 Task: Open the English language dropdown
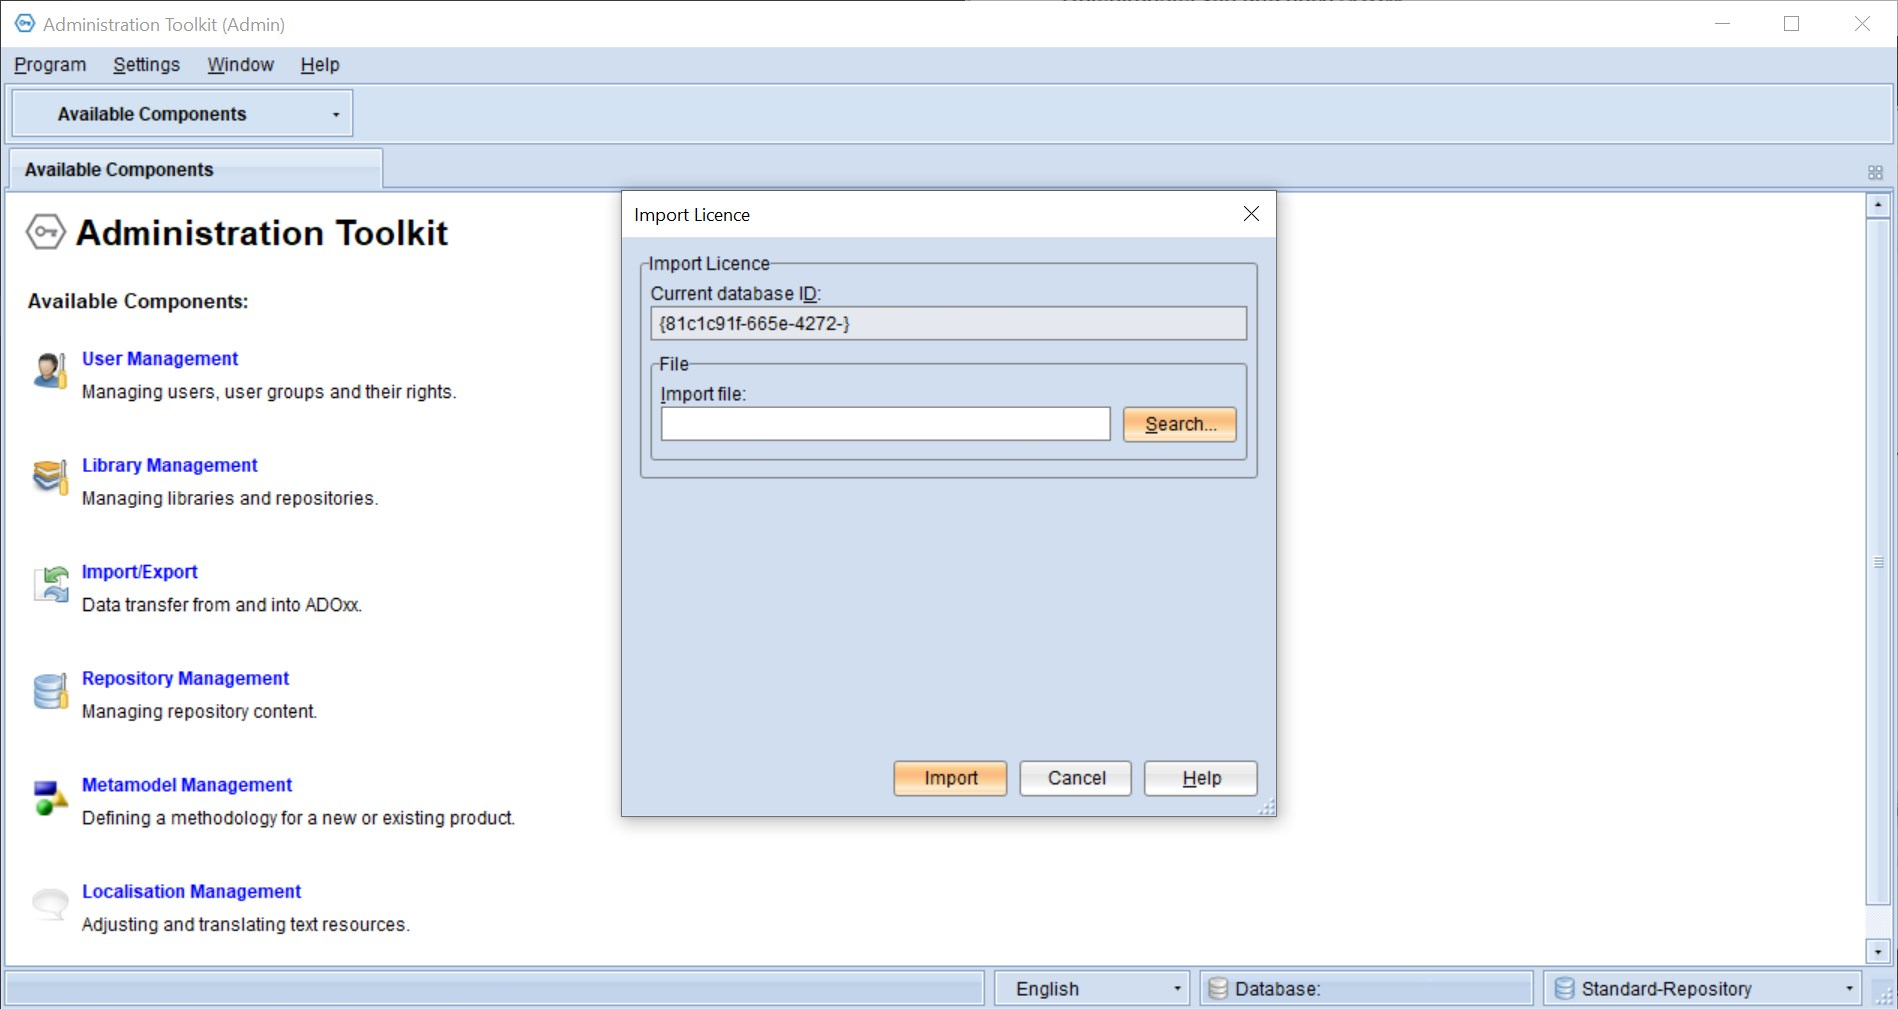point(1177,988)
